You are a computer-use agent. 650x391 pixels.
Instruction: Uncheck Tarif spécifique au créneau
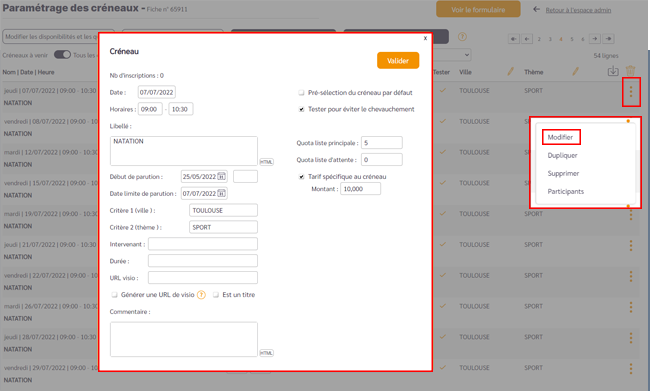click(x=301, y=177)
